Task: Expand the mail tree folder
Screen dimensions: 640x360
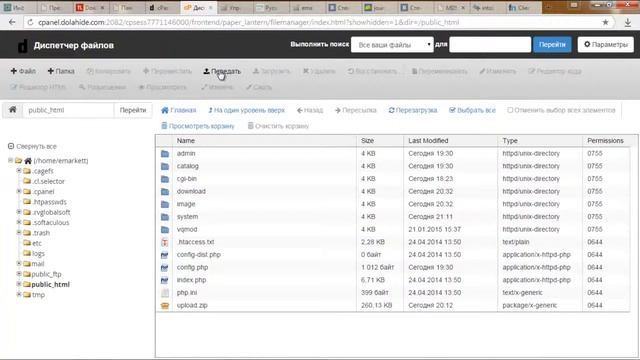Action: pos(19,263)
